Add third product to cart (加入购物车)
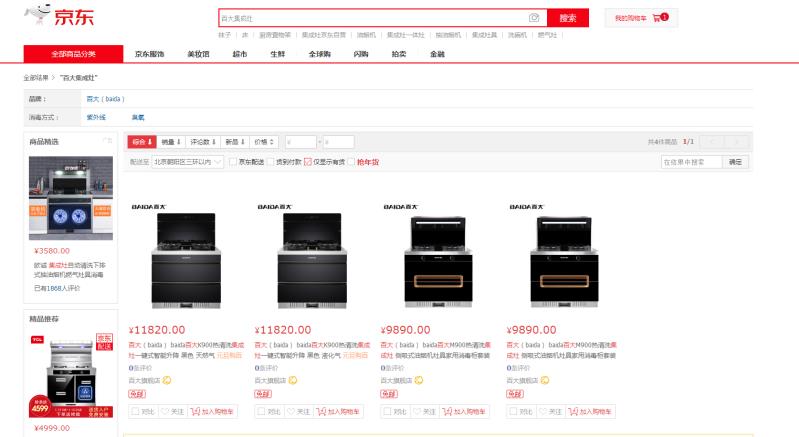The height and width of the screenshot is (437, 799). [464, 412]
